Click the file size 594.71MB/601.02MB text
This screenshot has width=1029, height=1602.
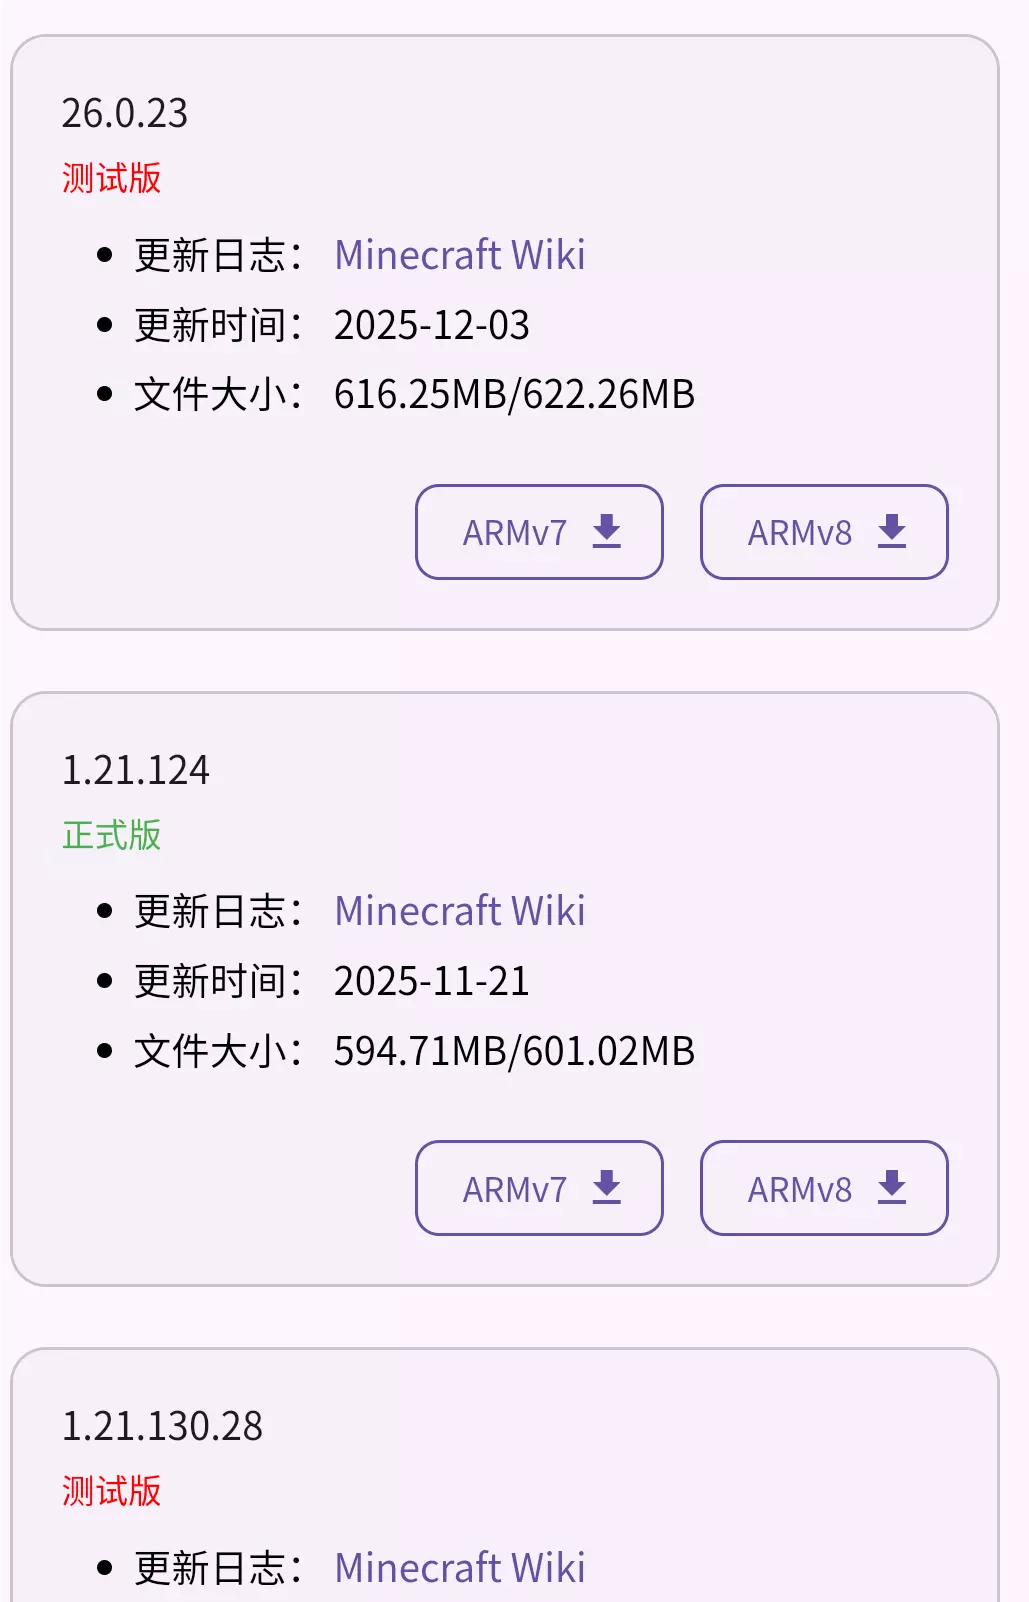pyautogui.click(x=514, y=1051)
